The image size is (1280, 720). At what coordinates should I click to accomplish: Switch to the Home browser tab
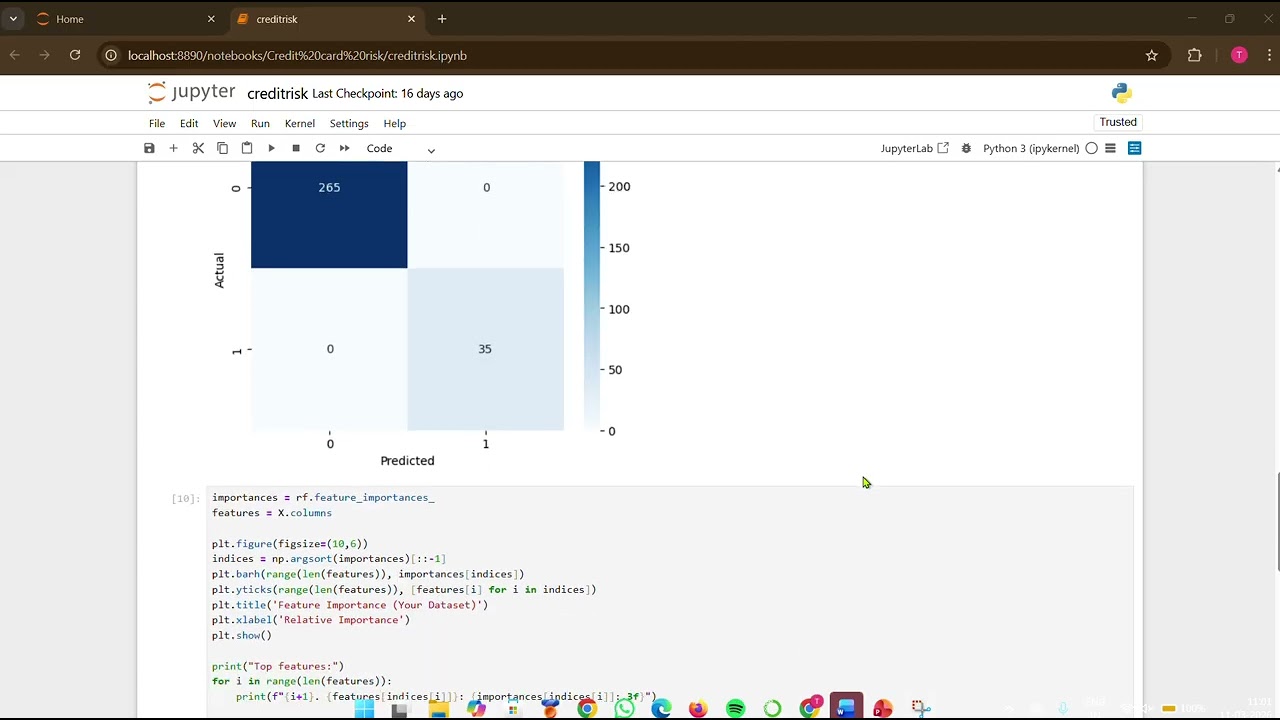tap(125, 19)
